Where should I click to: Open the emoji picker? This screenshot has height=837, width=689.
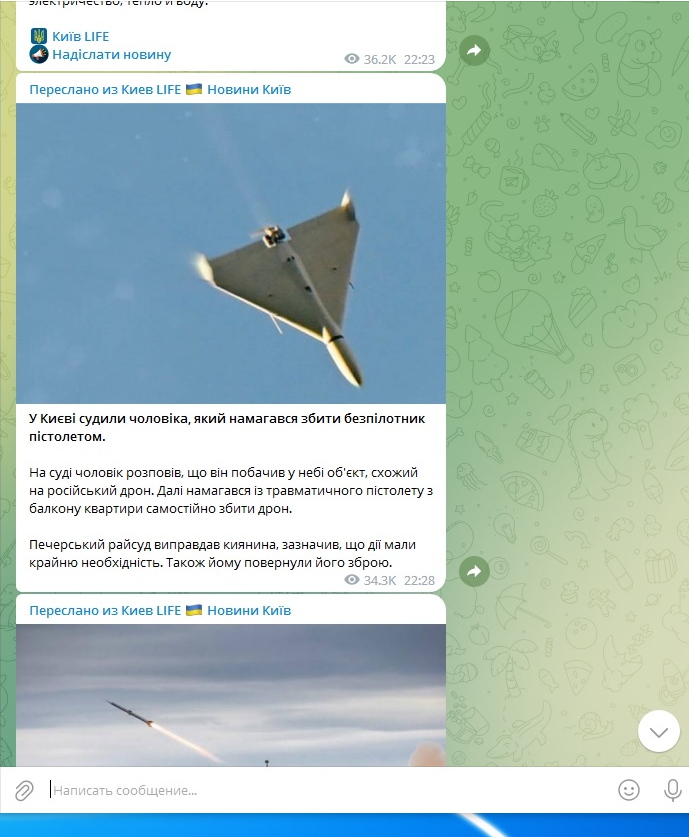629,790
